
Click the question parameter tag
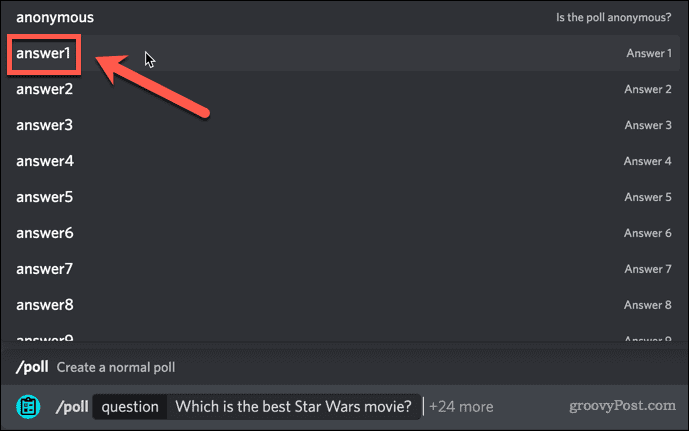(x=130, y=407)
